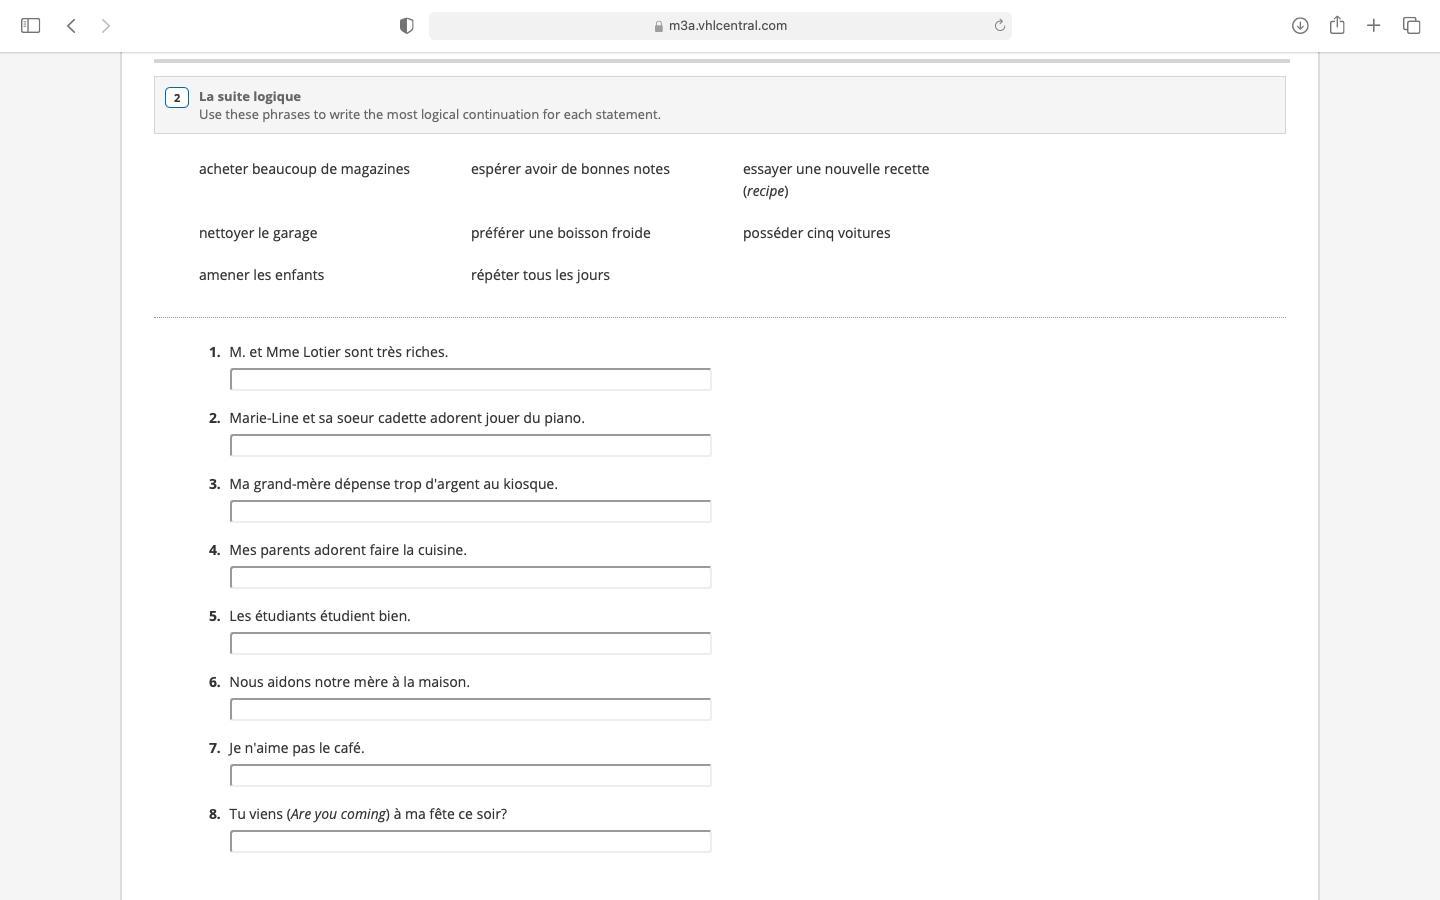Click sentence 'Mes parents adorent faire la cuisine.'

coord(348,550)
